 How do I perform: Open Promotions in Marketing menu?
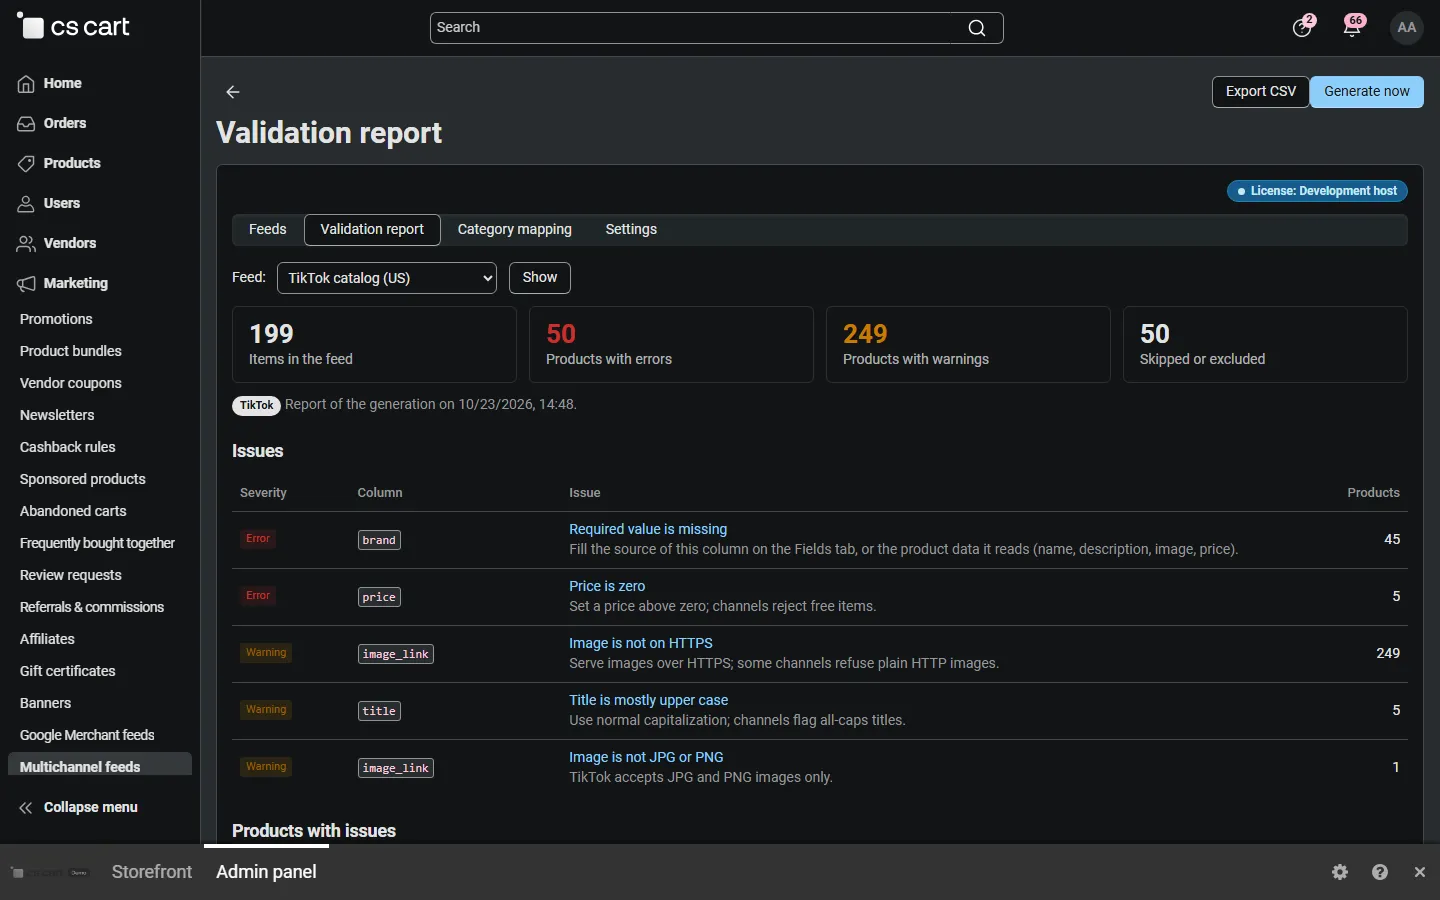pyautogui.click(x=56, y=319)
